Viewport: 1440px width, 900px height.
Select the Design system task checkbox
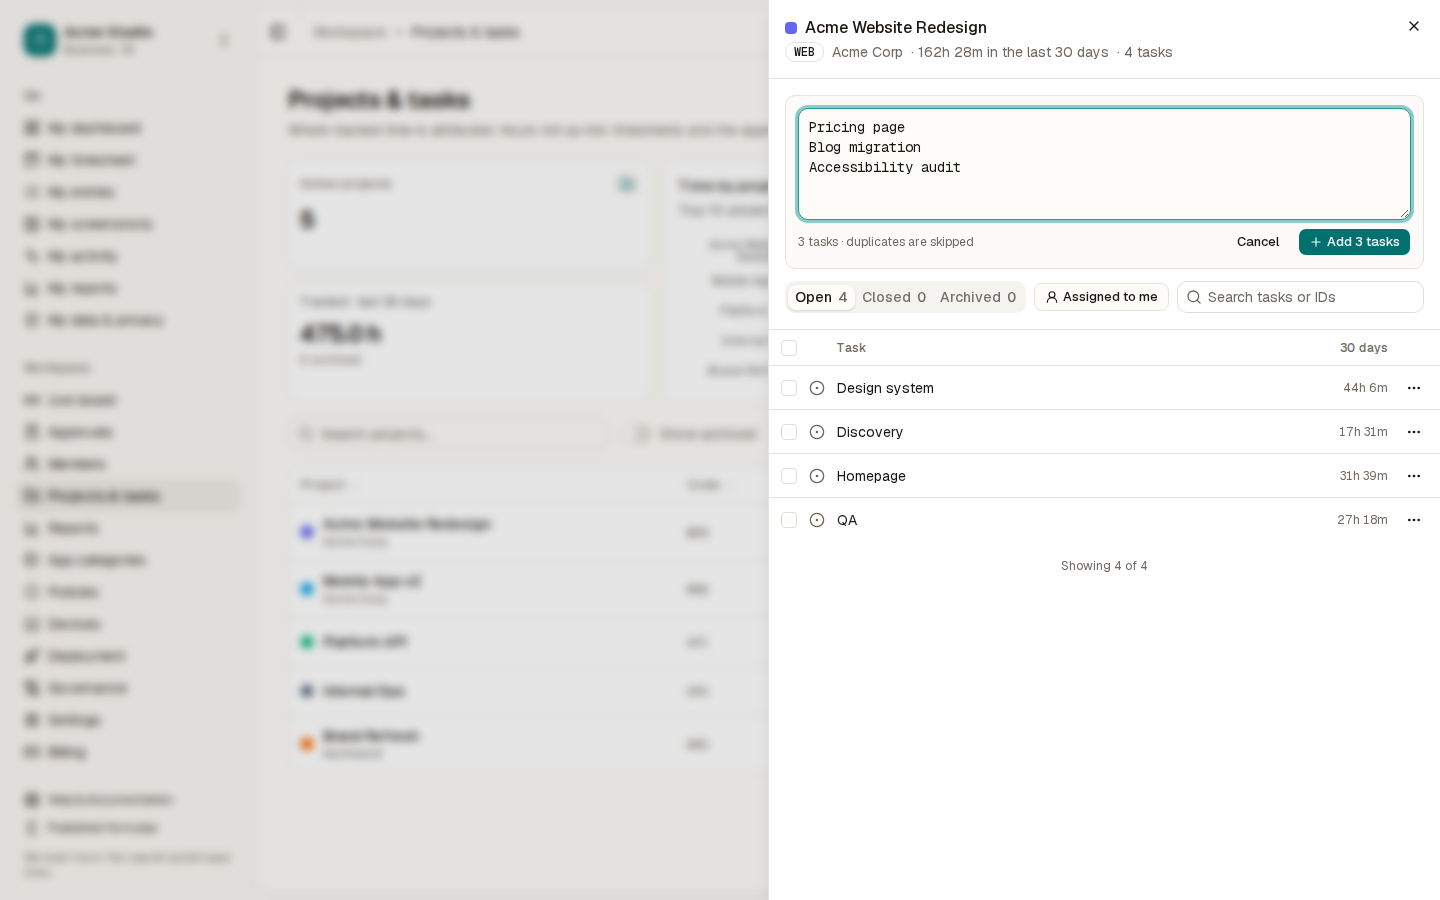(x=789, y=388)
